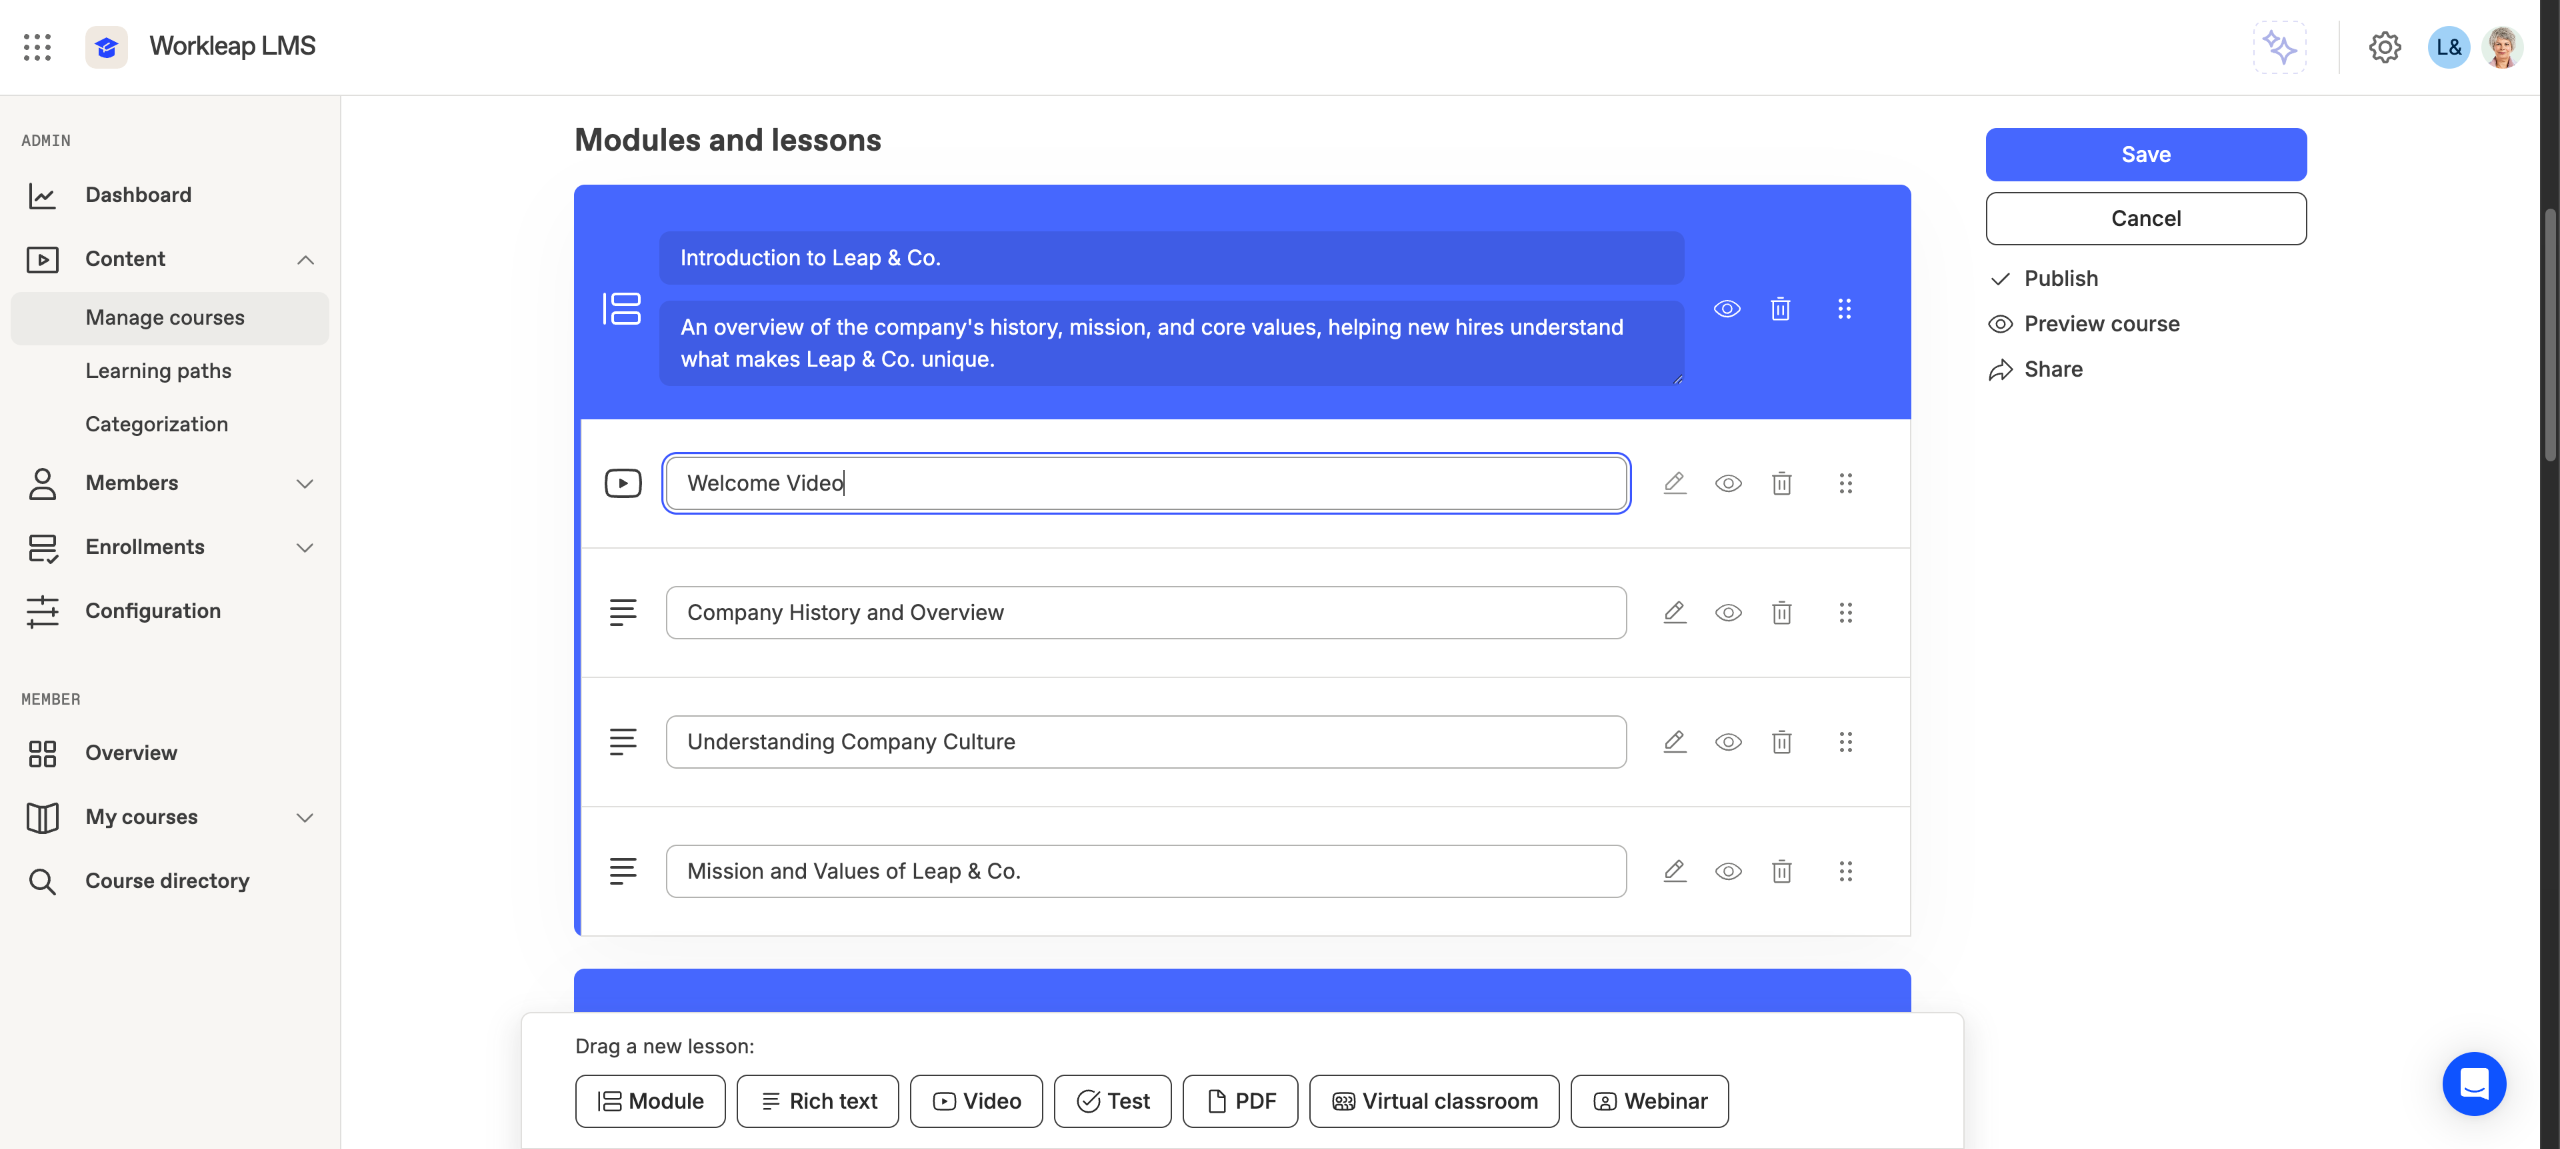This screenshot has height=1149, width=2560.
Task: Expand the Enrollments sidebar section
Action: click(305, 548)
